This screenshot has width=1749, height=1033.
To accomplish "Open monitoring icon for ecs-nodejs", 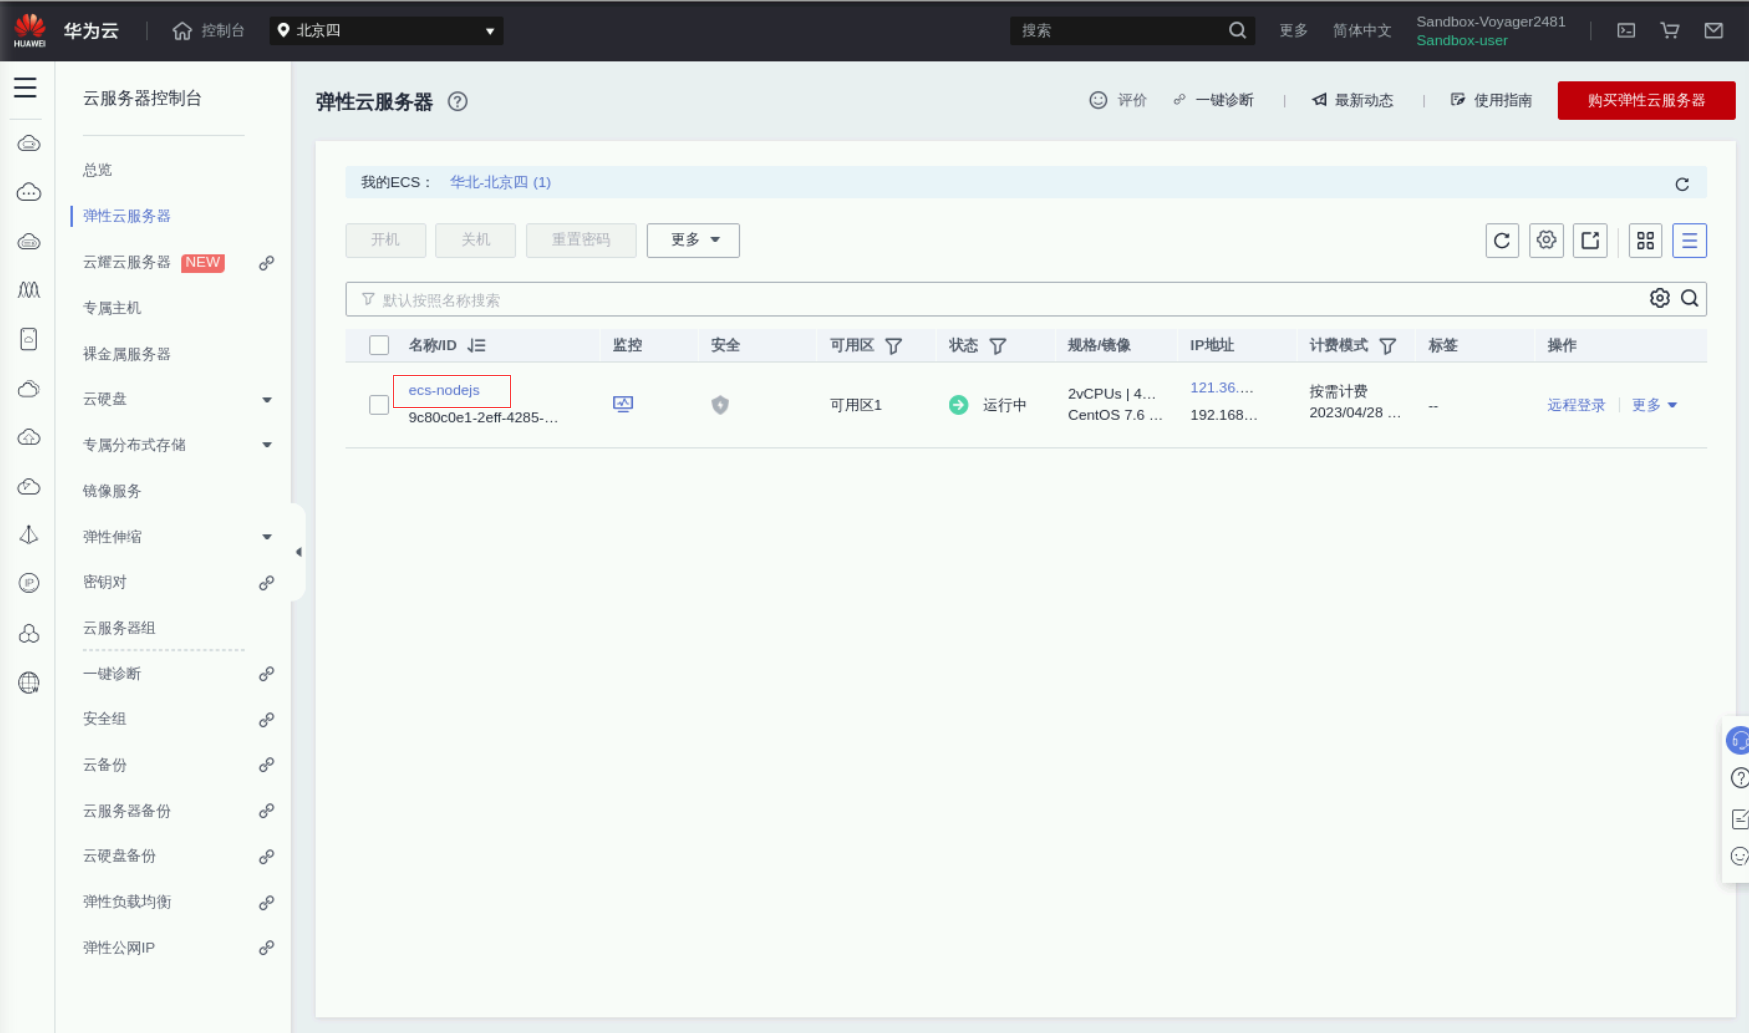I will click(623, 404).
